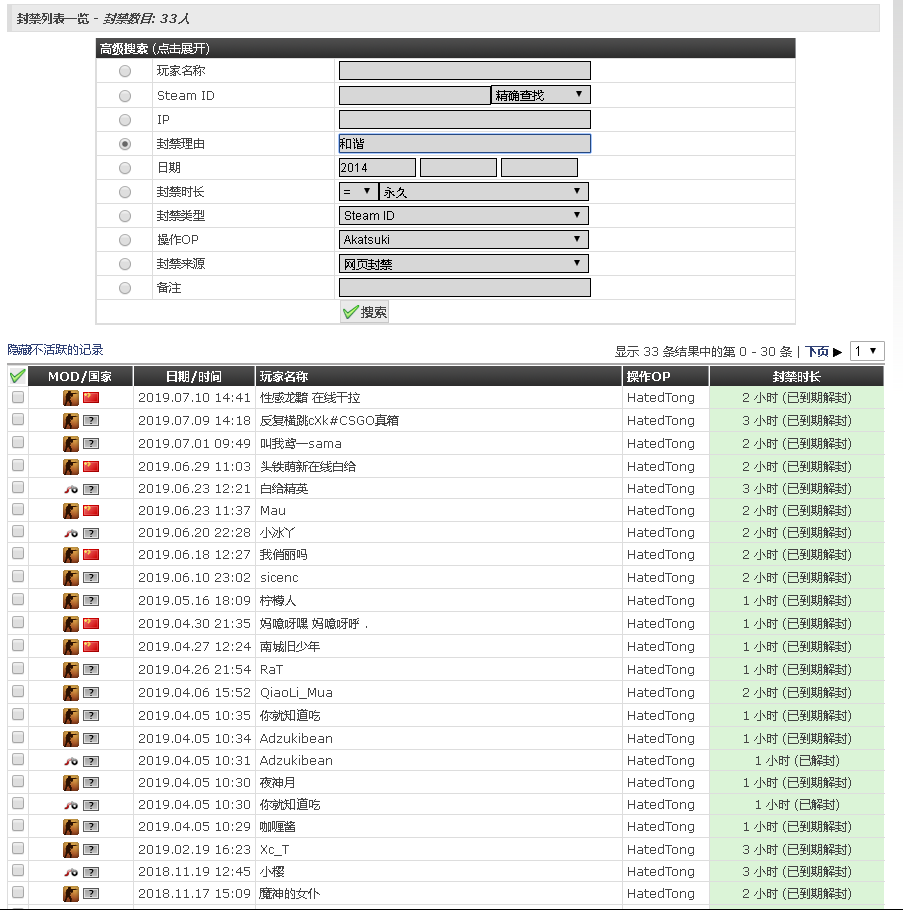Click the China flag in the 南城旧少年 row
The width and height of the screenshot is (903, 910).
coord(91,646)
